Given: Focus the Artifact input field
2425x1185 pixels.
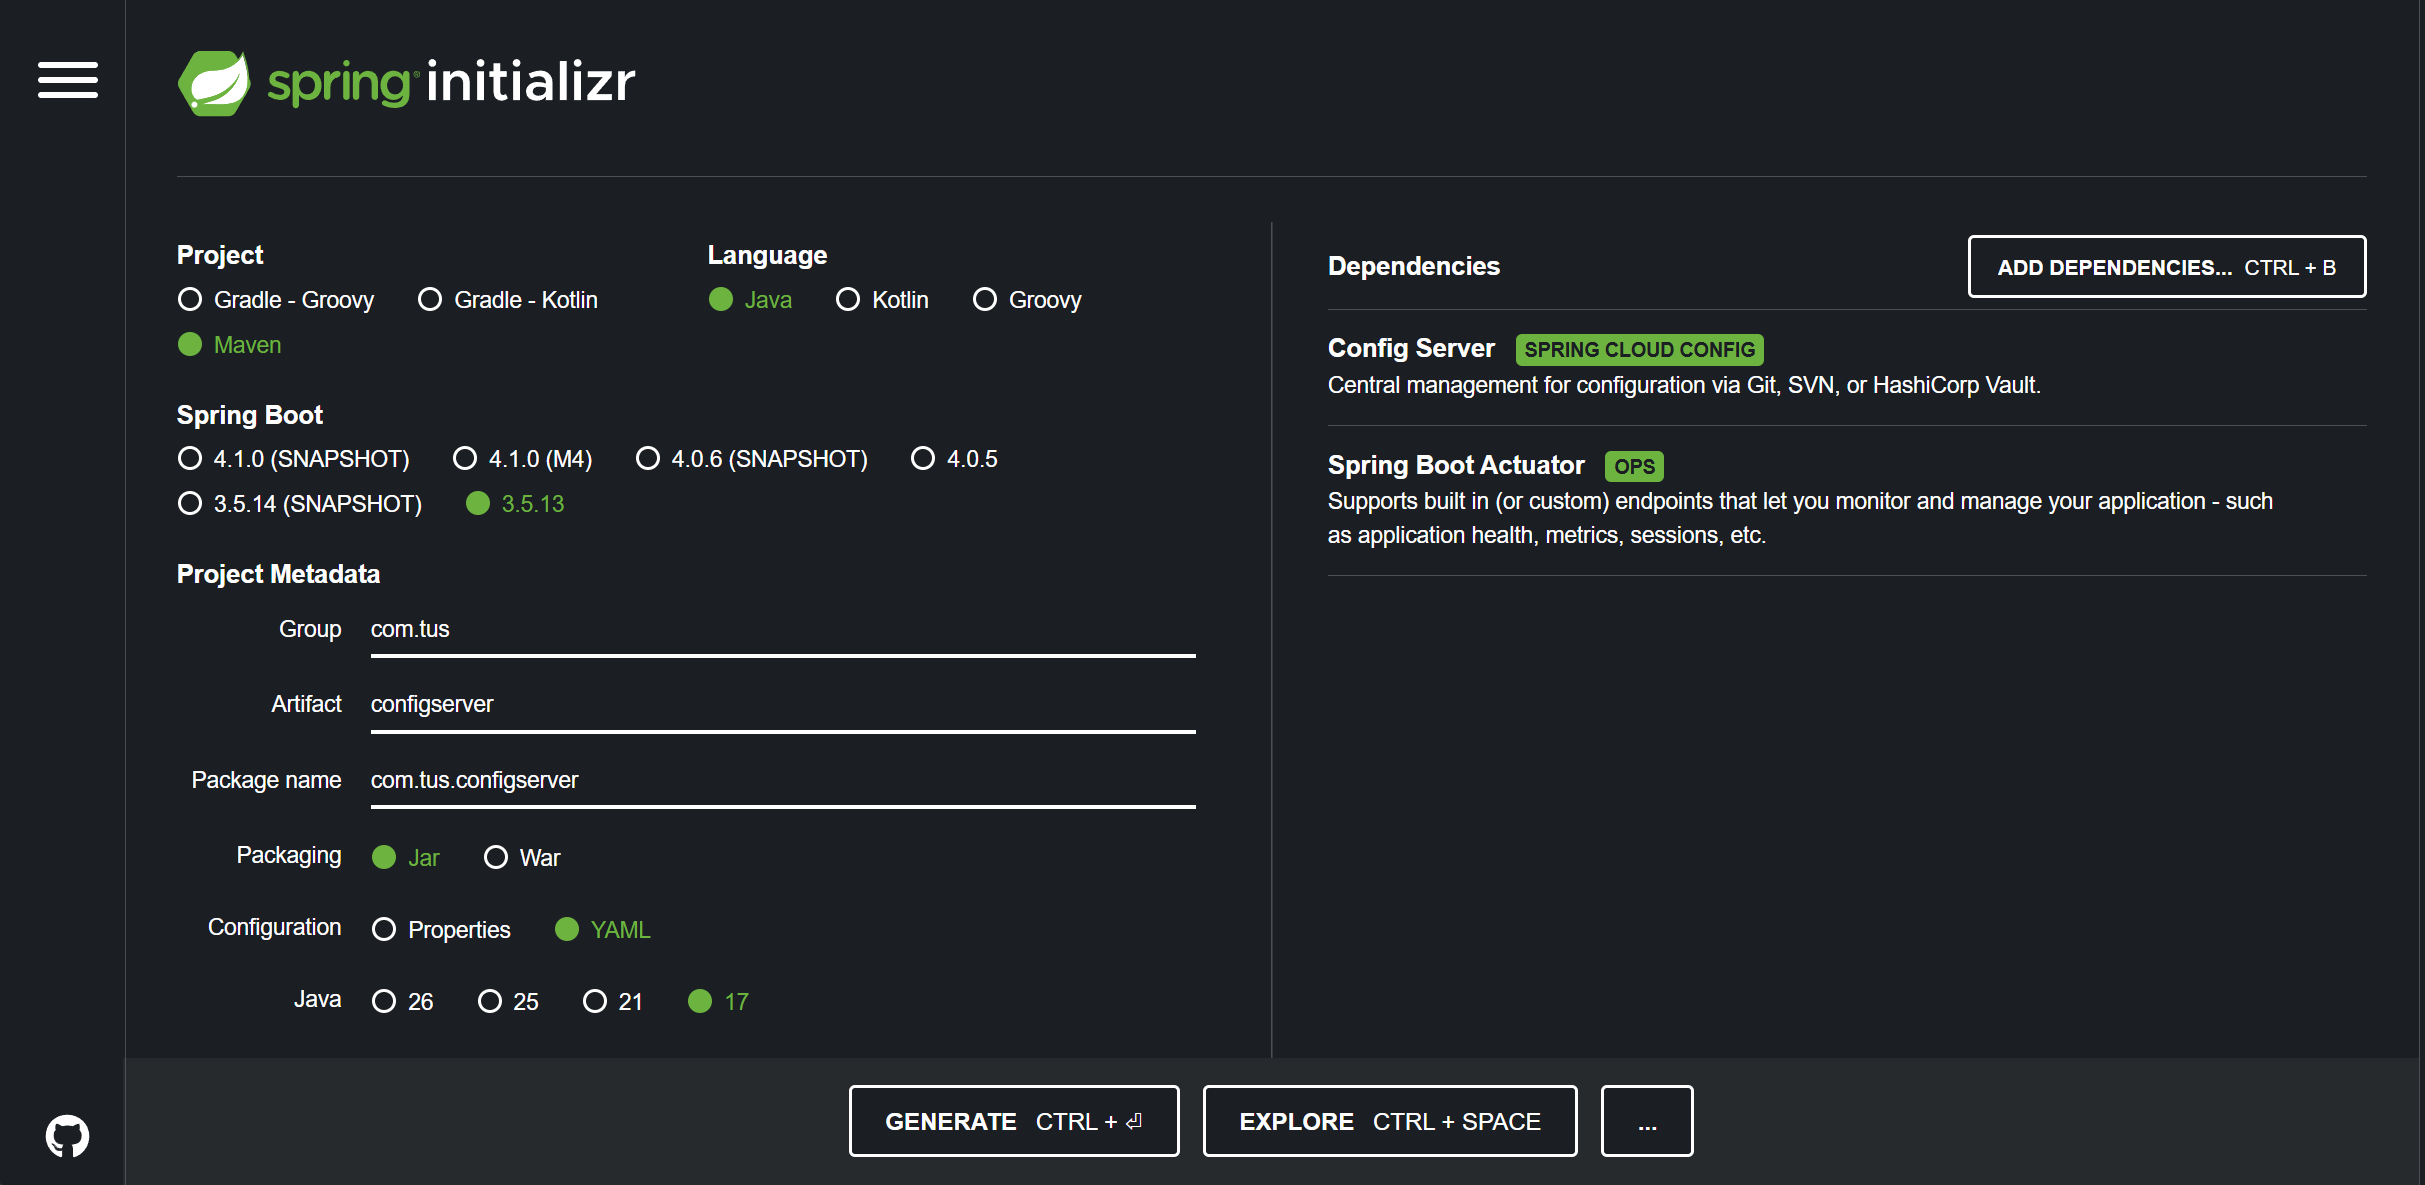Looking at the screenshot, I should [783, 705].
